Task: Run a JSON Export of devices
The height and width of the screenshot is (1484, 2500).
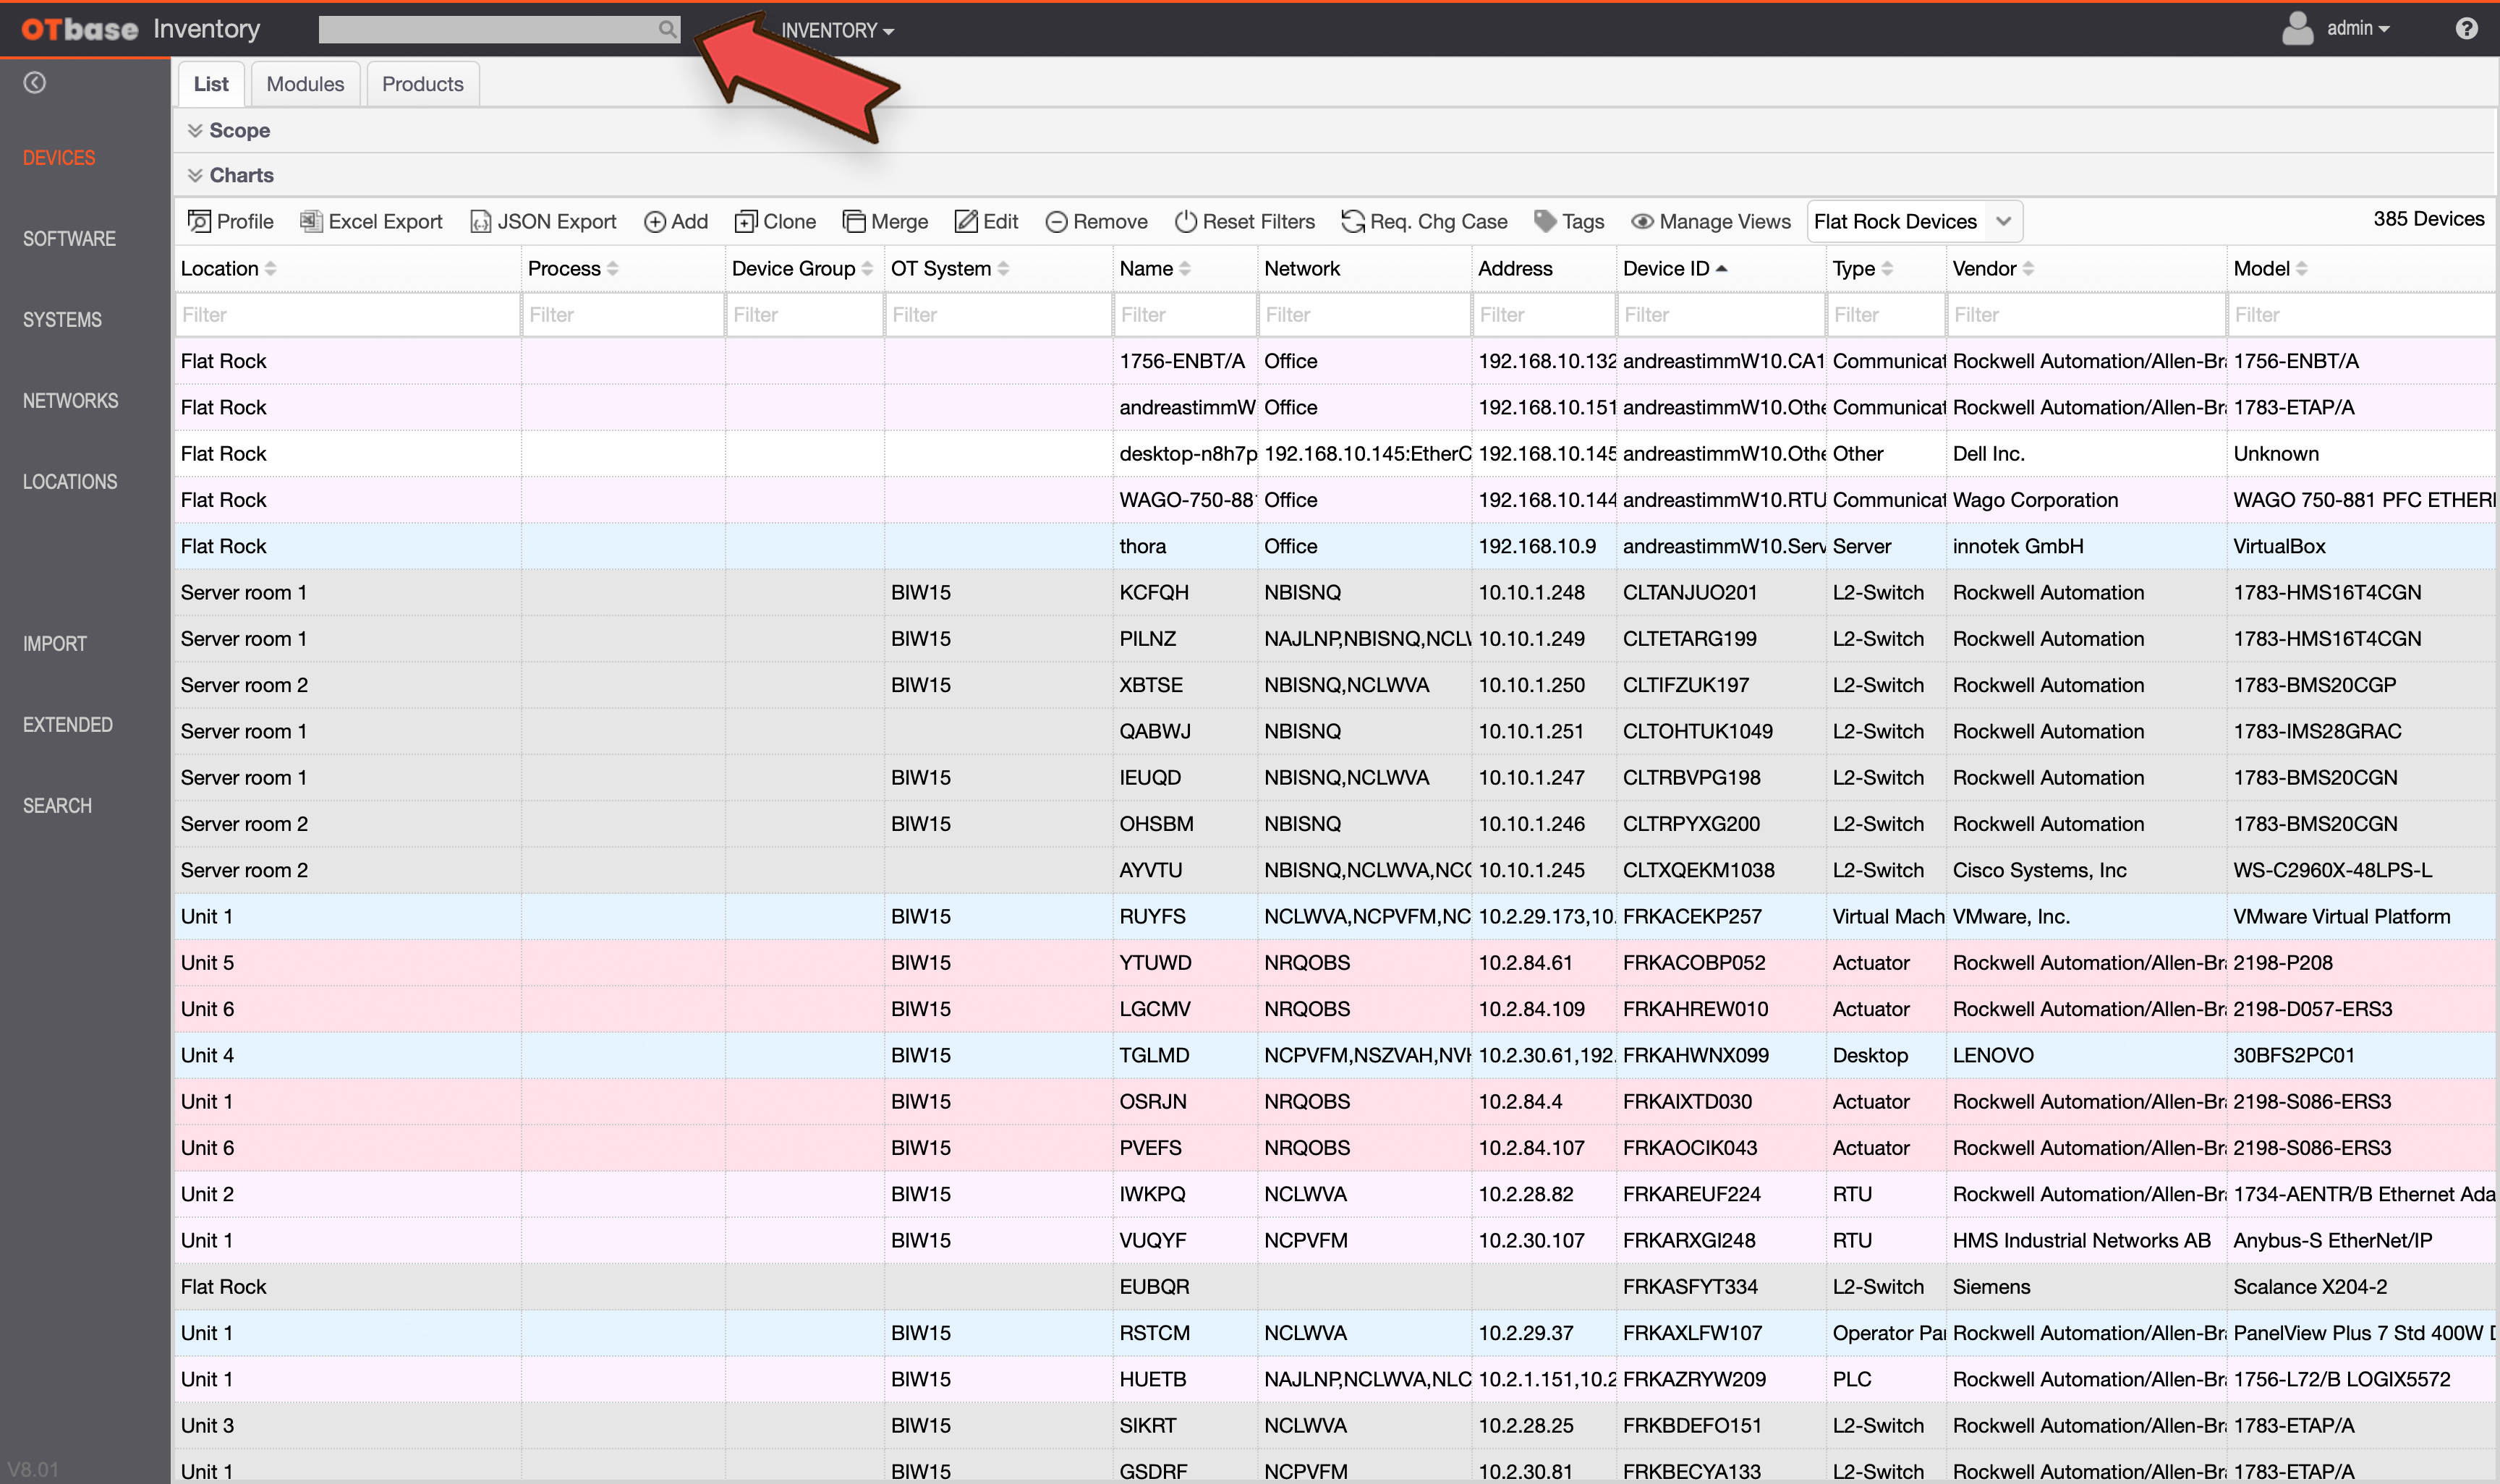Action: pyautogui.click(x=543, y=221)
